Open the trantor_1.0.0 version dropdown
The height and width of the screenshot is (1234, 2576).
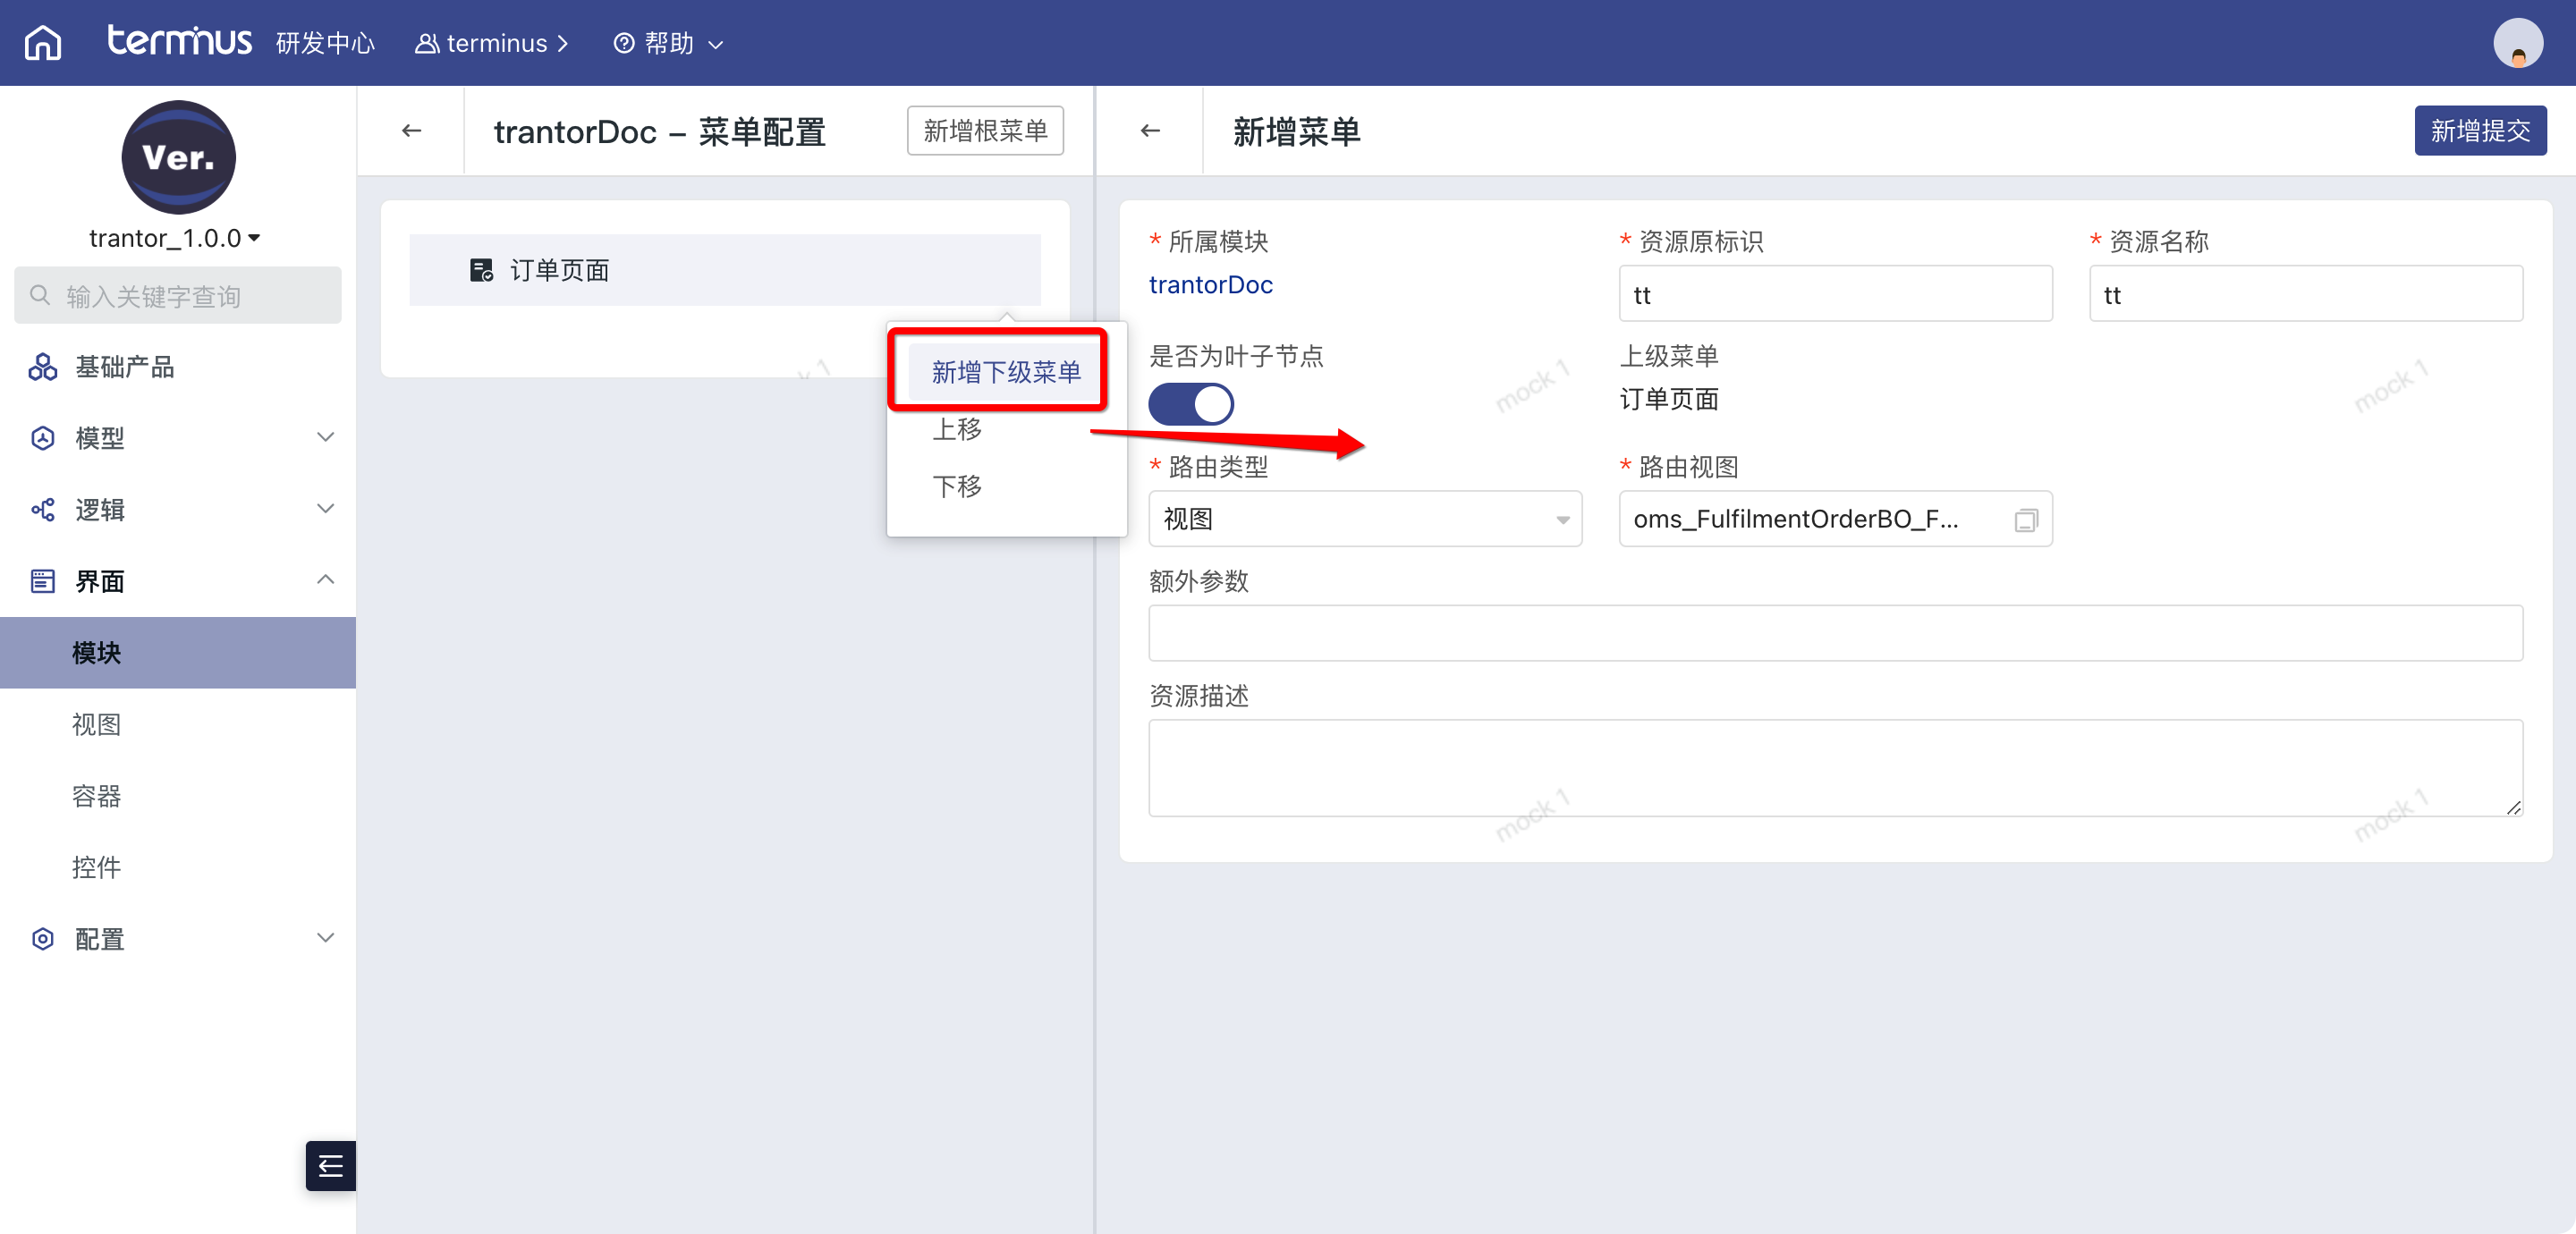coord(175,238)
